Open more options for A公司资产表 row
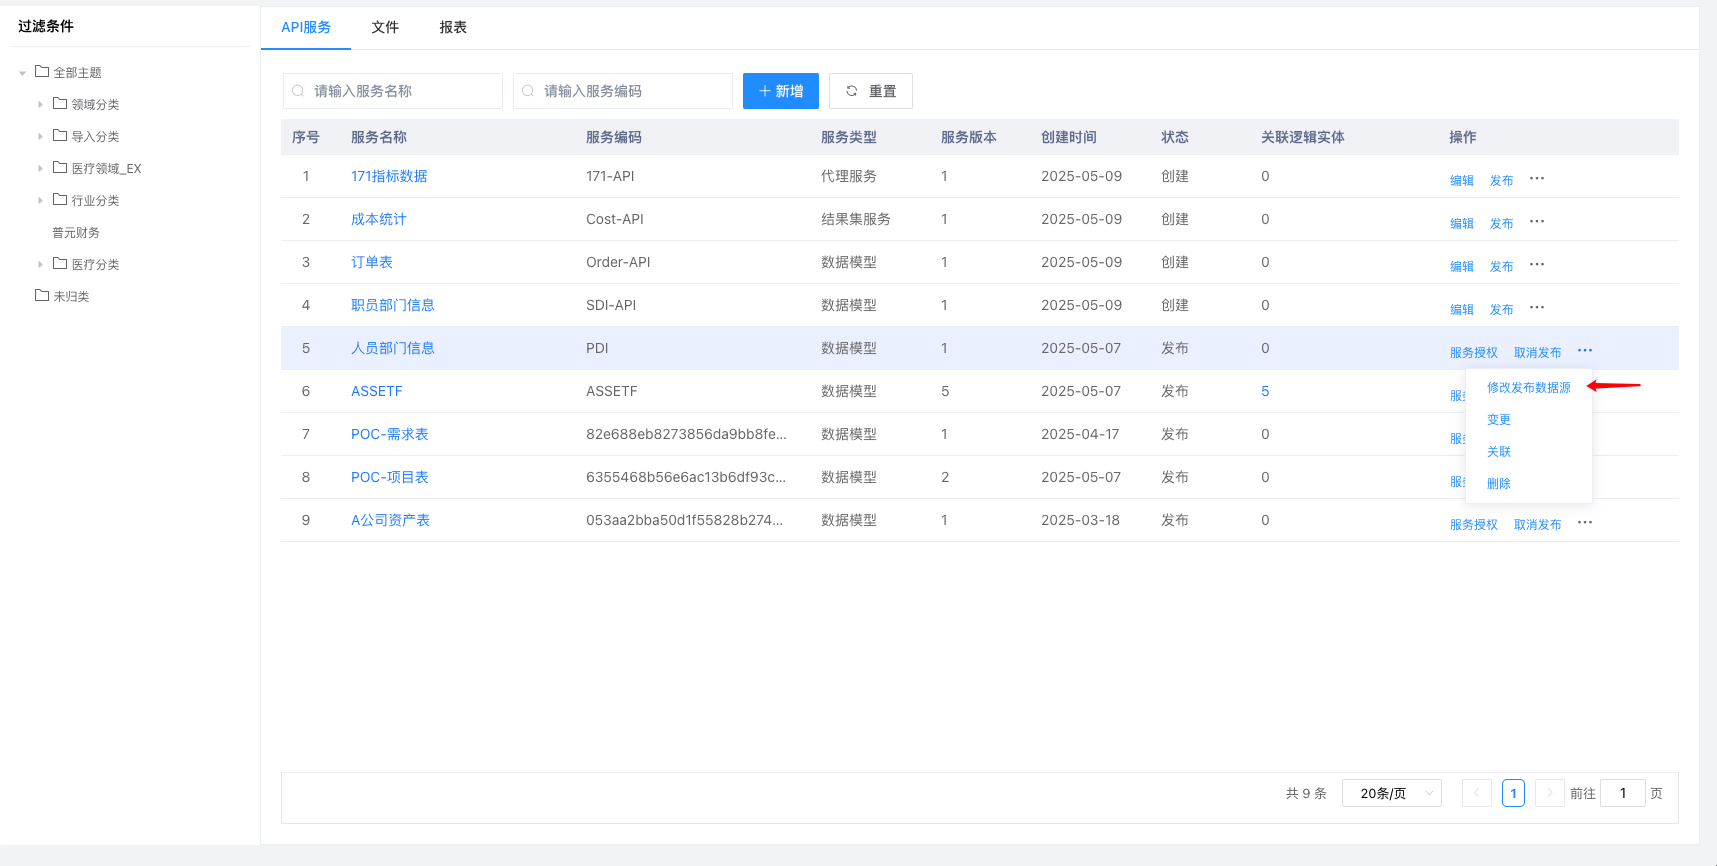The height and width of the screenshot is (866, 1717). pyautogui.click(x=1585, y=523)
